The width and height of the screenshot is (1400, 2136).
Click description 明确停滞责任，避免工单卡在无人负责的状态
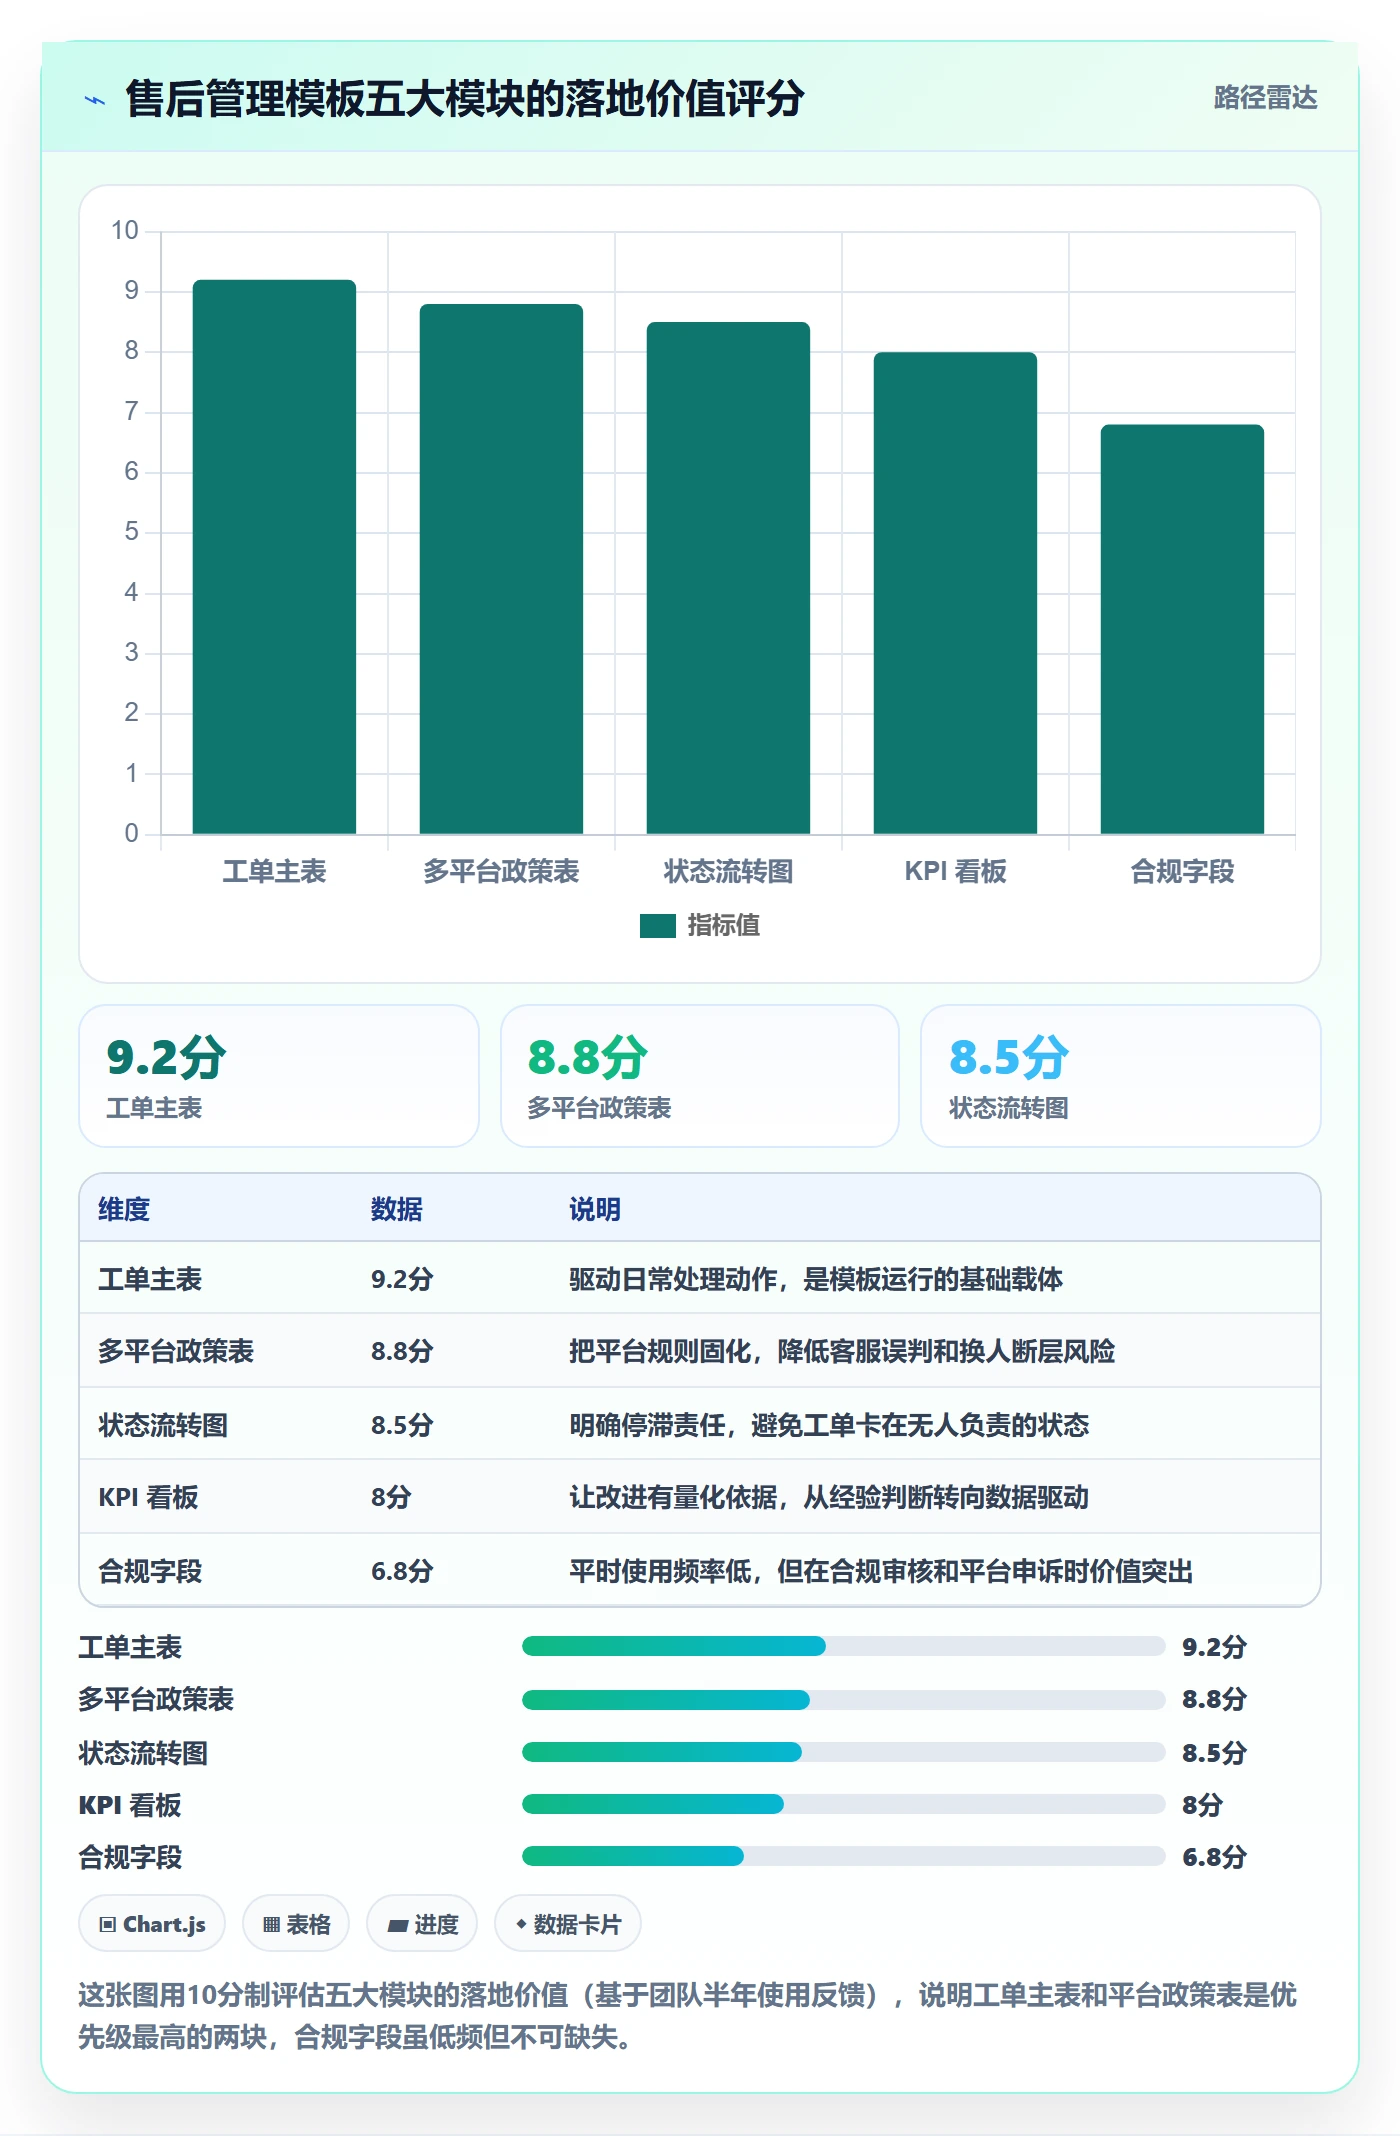829,1425
